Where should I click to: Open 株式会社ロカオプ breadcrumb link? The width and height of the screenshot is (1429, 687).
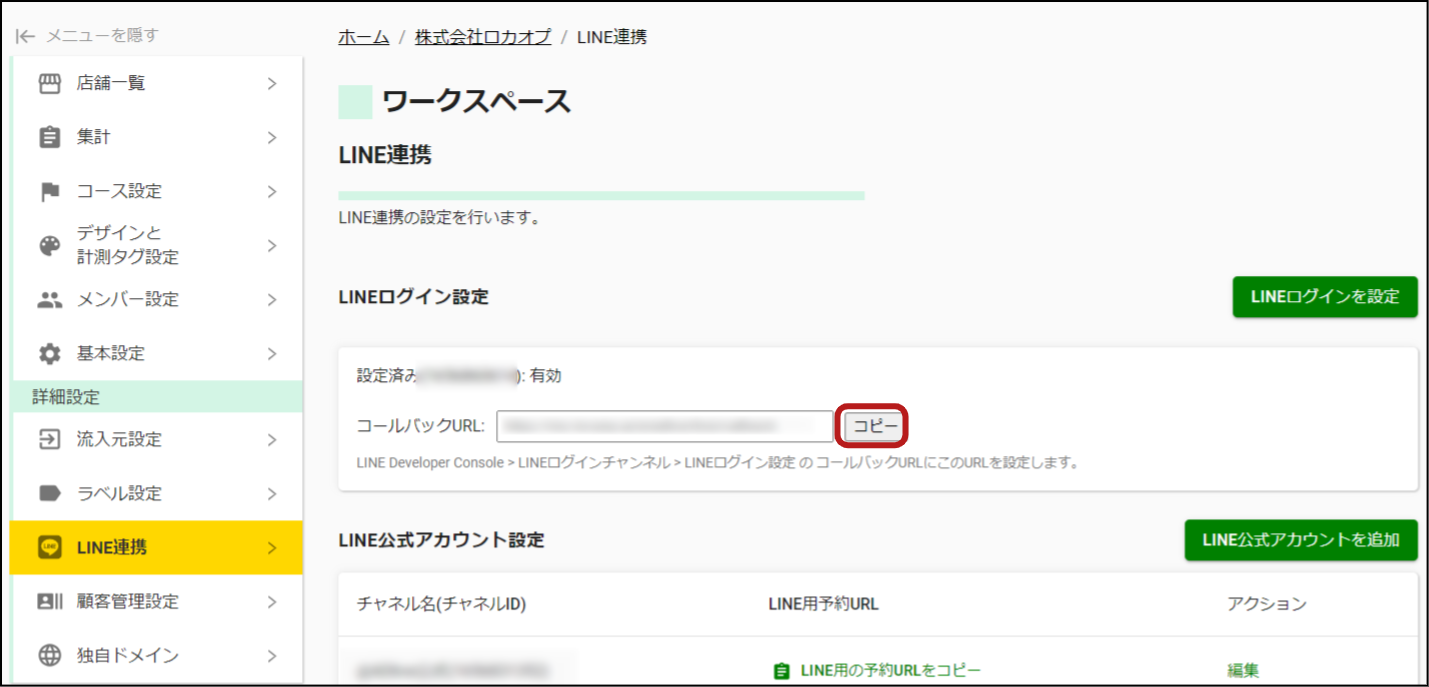(x=483, y=37)
